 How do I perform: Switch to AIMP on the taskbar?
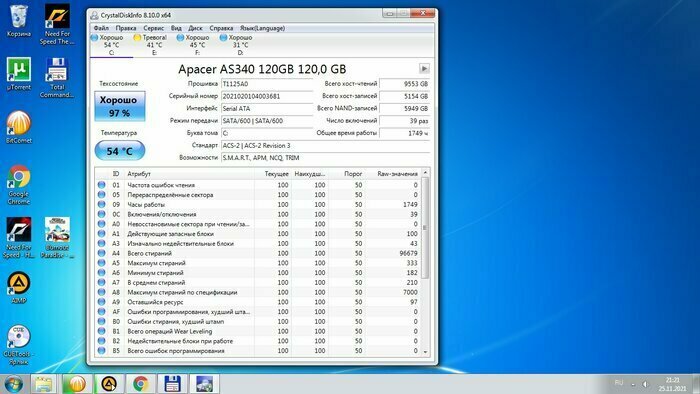point(109,384)
